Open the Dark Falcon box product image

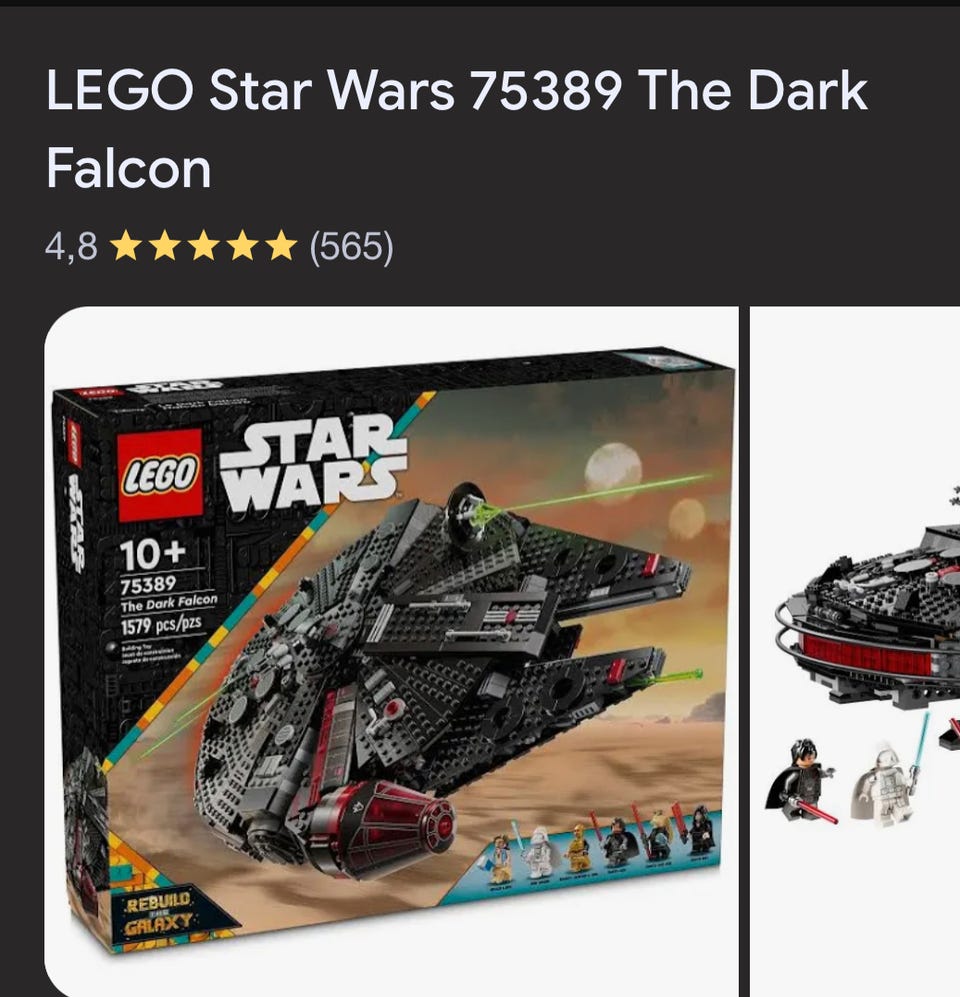pos(392,652)
